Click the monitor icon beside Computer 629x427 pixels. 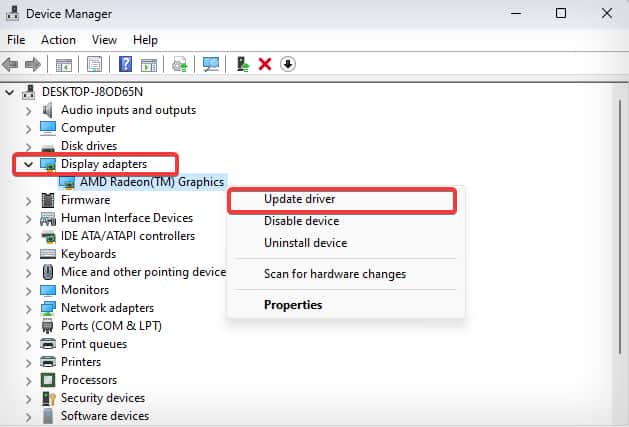point(48,128)
